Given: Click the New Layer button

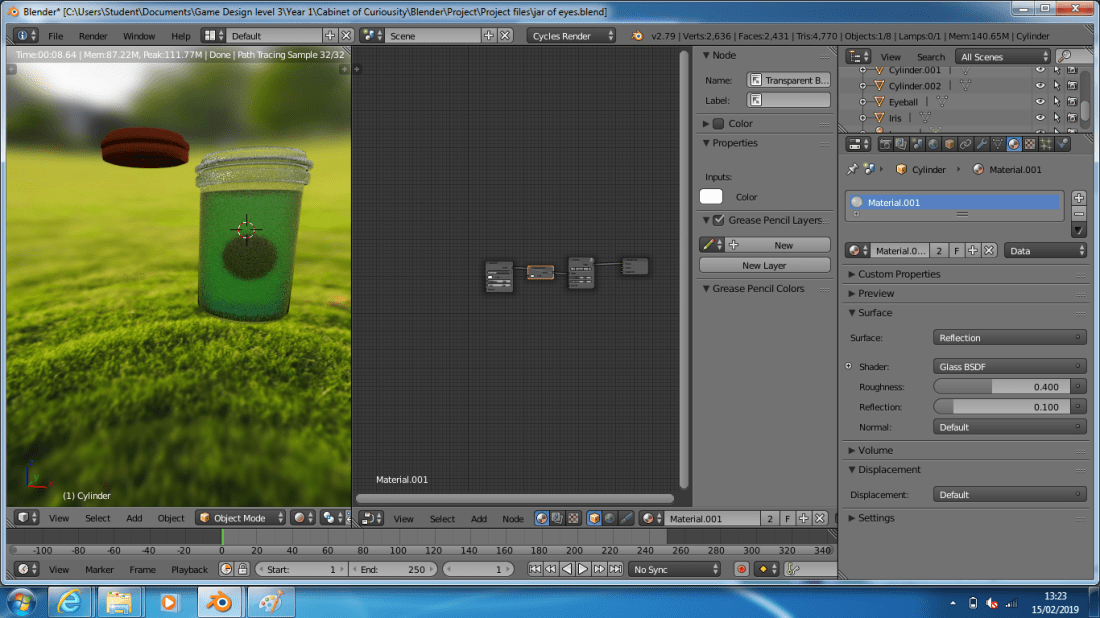Looking at the screenshot, I should [764, 266].
